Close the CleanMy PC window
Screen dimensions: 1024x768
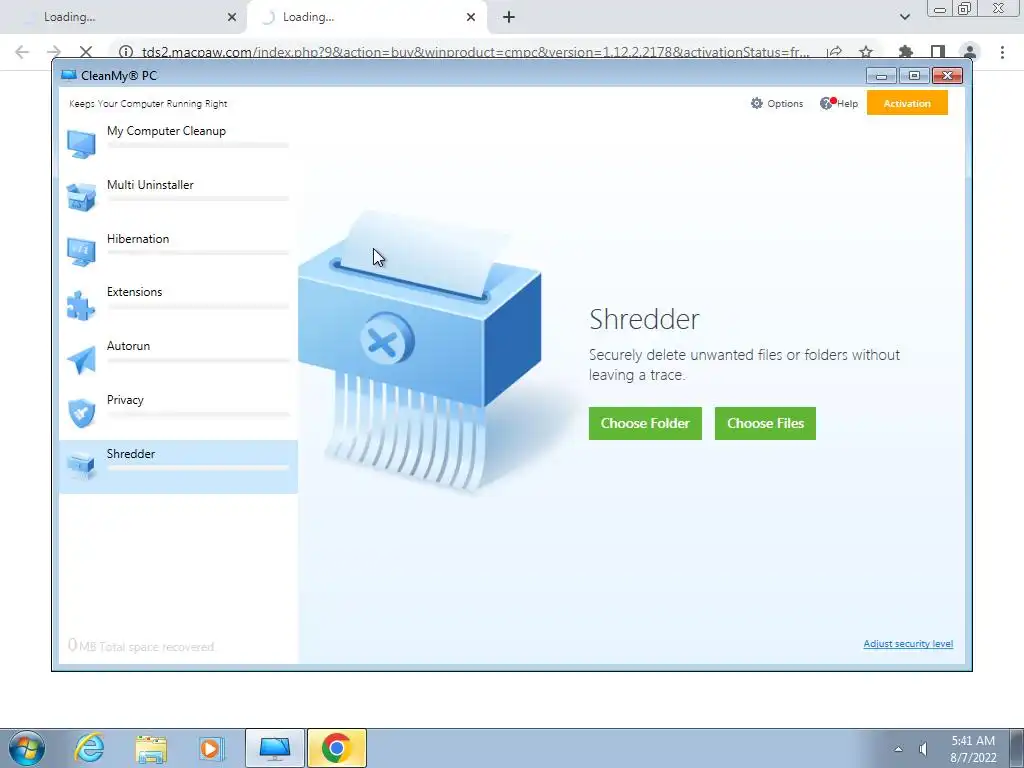(948, 76)
